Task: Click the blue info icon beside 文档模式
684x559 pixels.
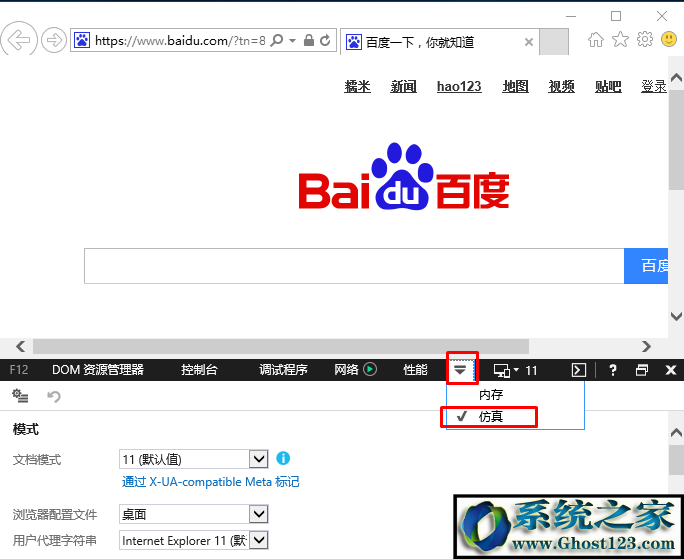Action: [283, 458]
